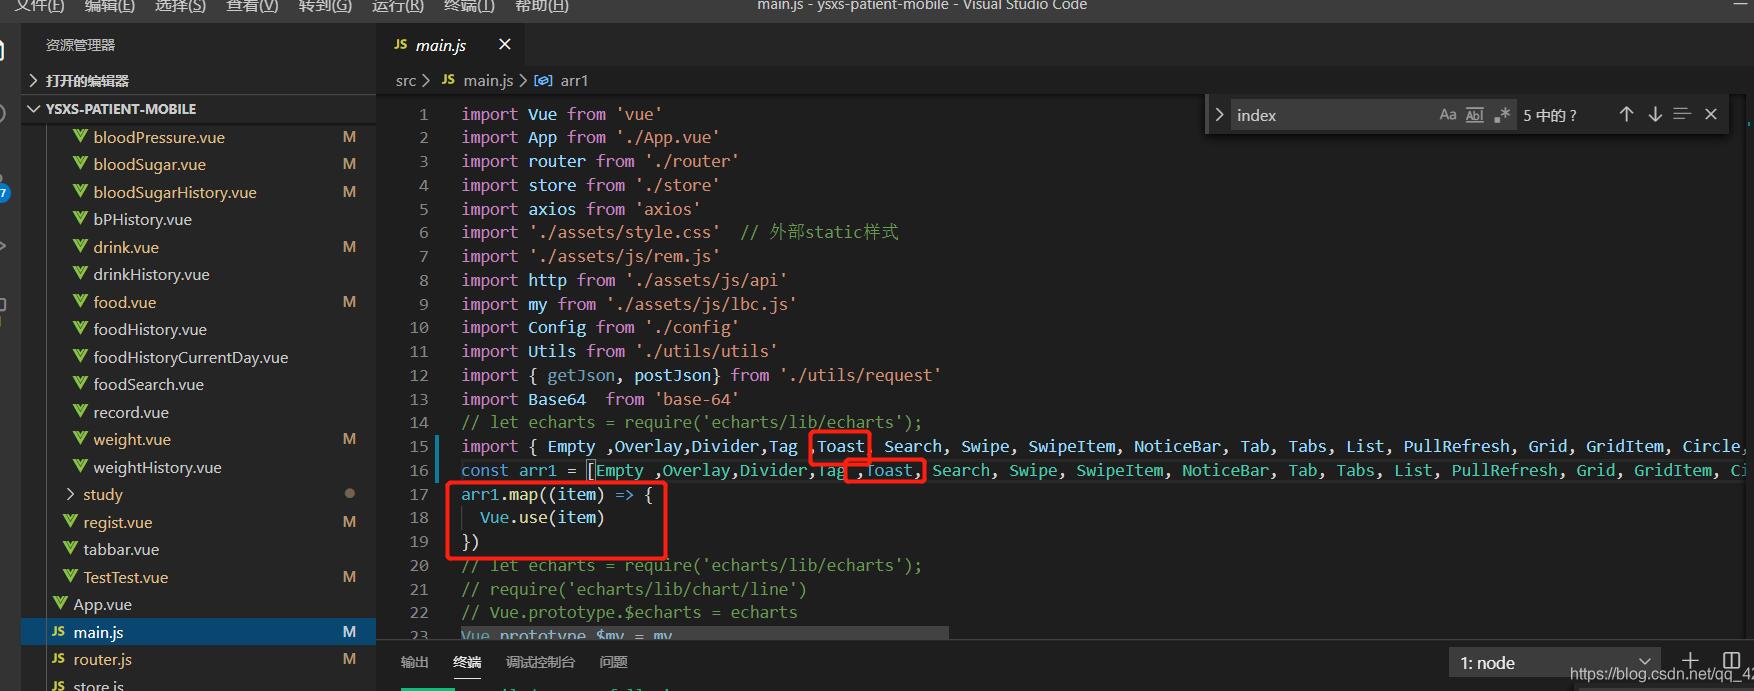Viewport: 1754px width, 691px height.
Task: Toggle Match Case in search box
Action: click(1447, 115)
